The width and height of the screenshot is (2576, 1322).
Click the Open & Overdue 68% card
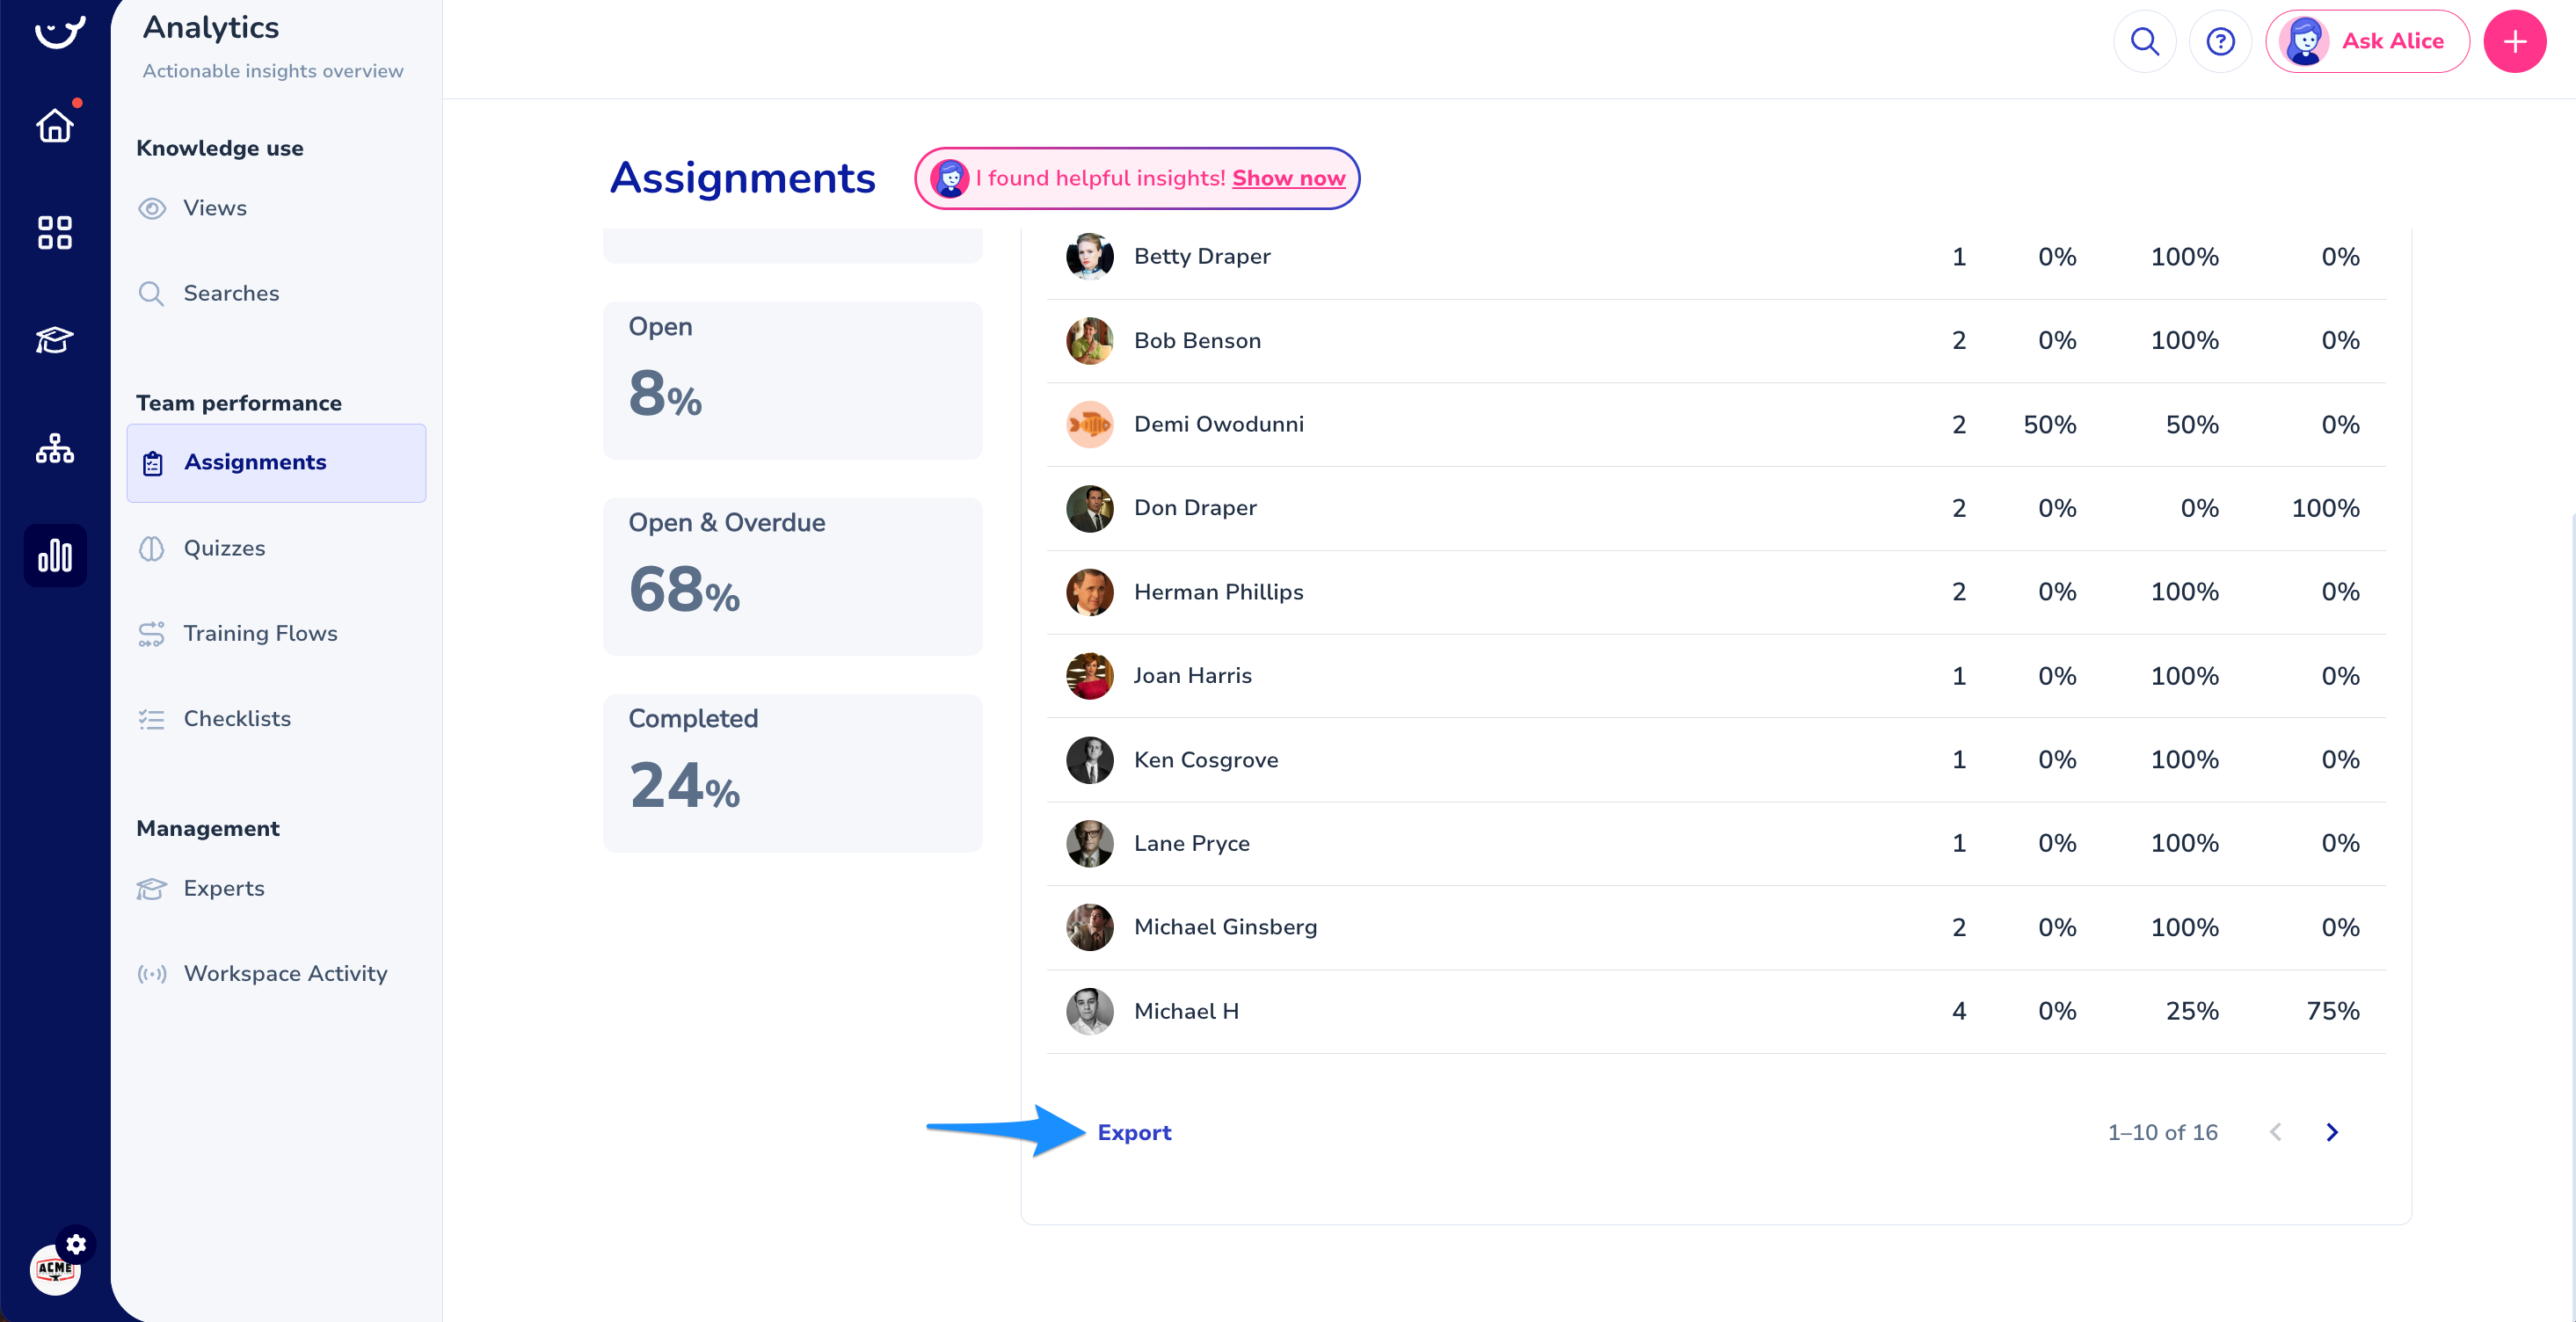(792, 576)
